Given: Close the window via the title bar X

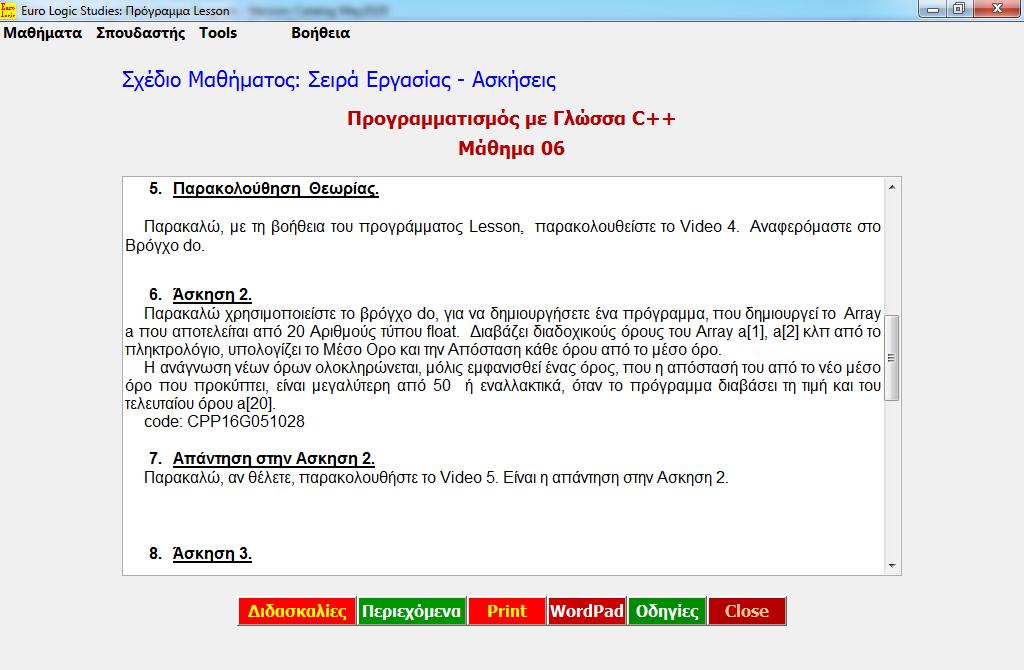Looking at the screenshot, I should coord(997,9).
